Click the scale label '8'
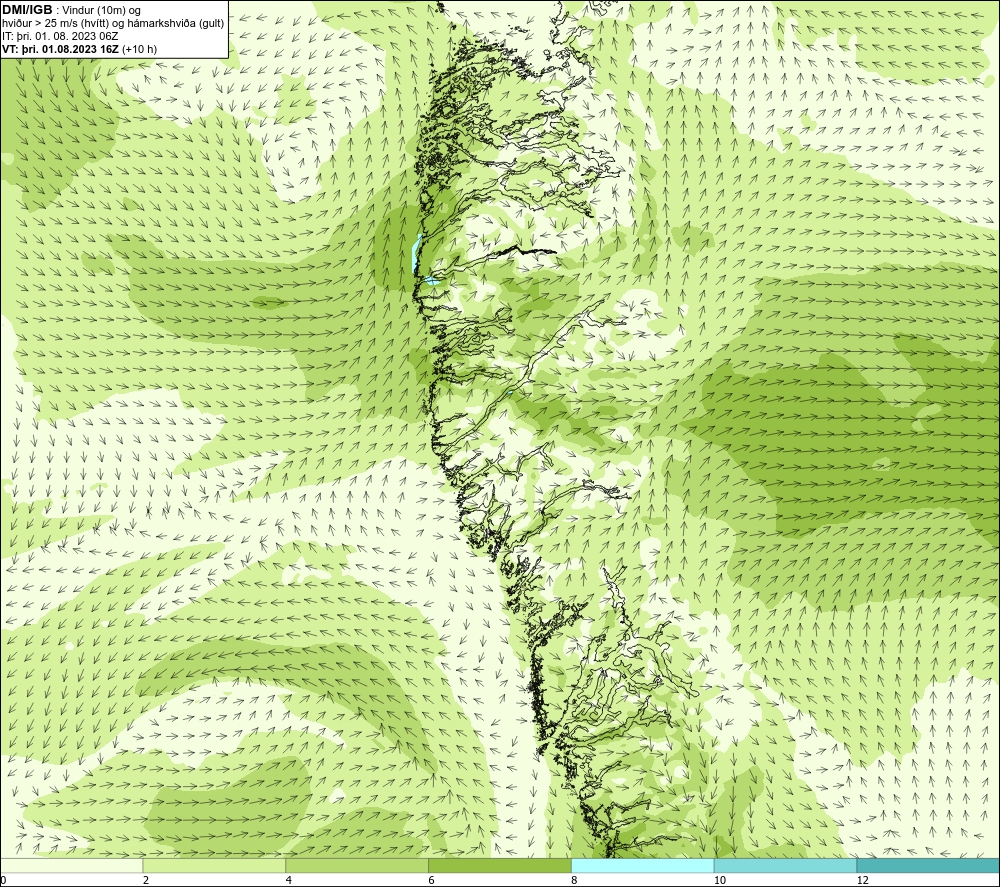The height and width of the screenshot is (887, 1000). click(x=575, y=881)
